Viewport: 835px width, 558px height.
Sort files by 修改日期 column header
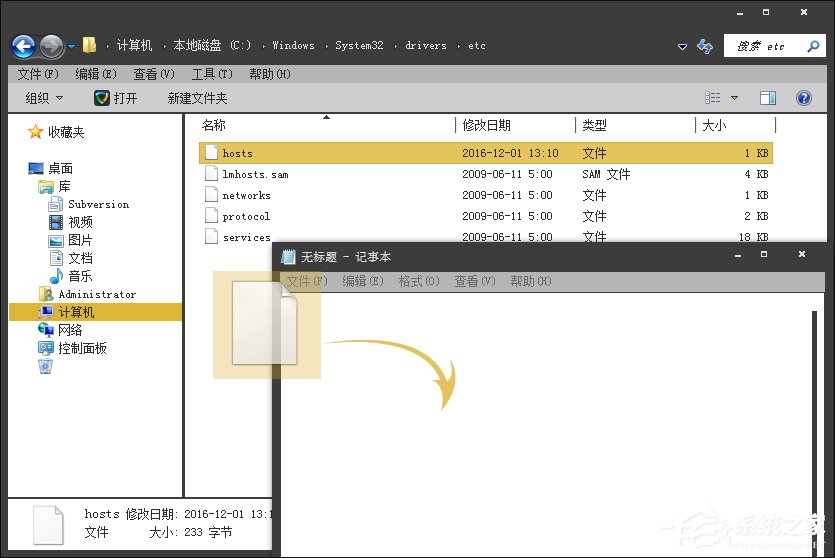[486, 125]
